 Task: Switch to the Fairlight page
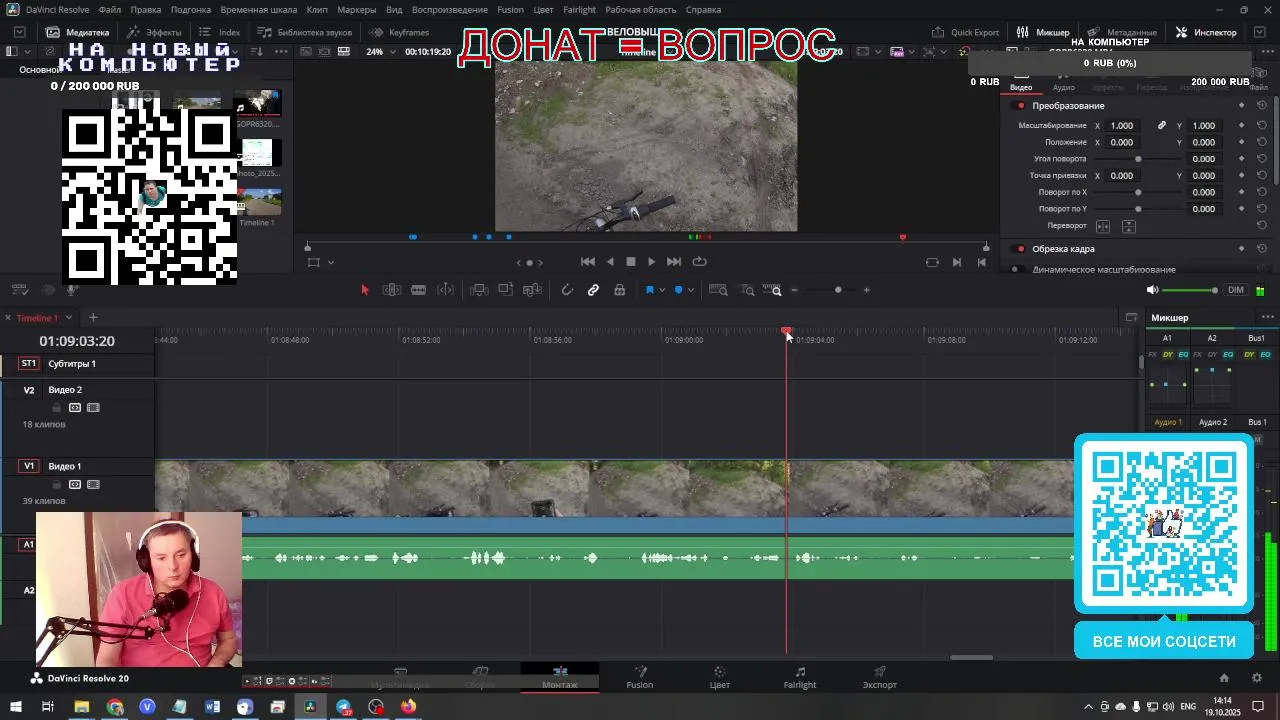coord(800,677)
